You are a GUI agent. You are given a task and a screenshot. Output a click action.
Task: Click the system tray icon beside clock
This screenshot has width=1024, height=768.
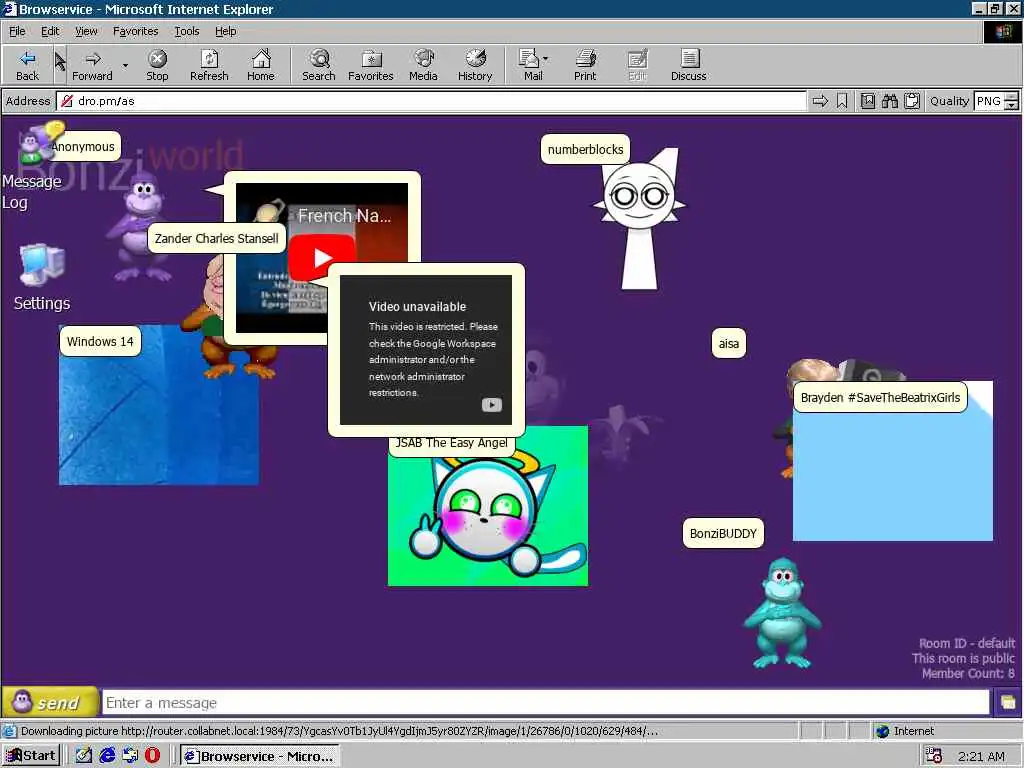click(934, 756)
